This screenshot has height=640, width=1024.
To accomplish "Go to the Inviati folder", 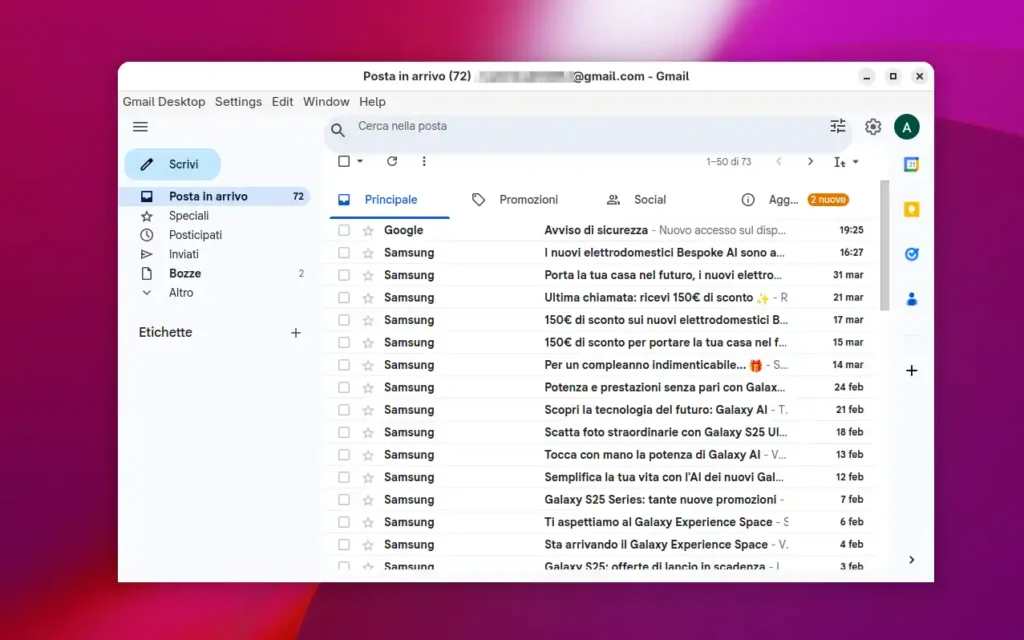I will [184, 254].
